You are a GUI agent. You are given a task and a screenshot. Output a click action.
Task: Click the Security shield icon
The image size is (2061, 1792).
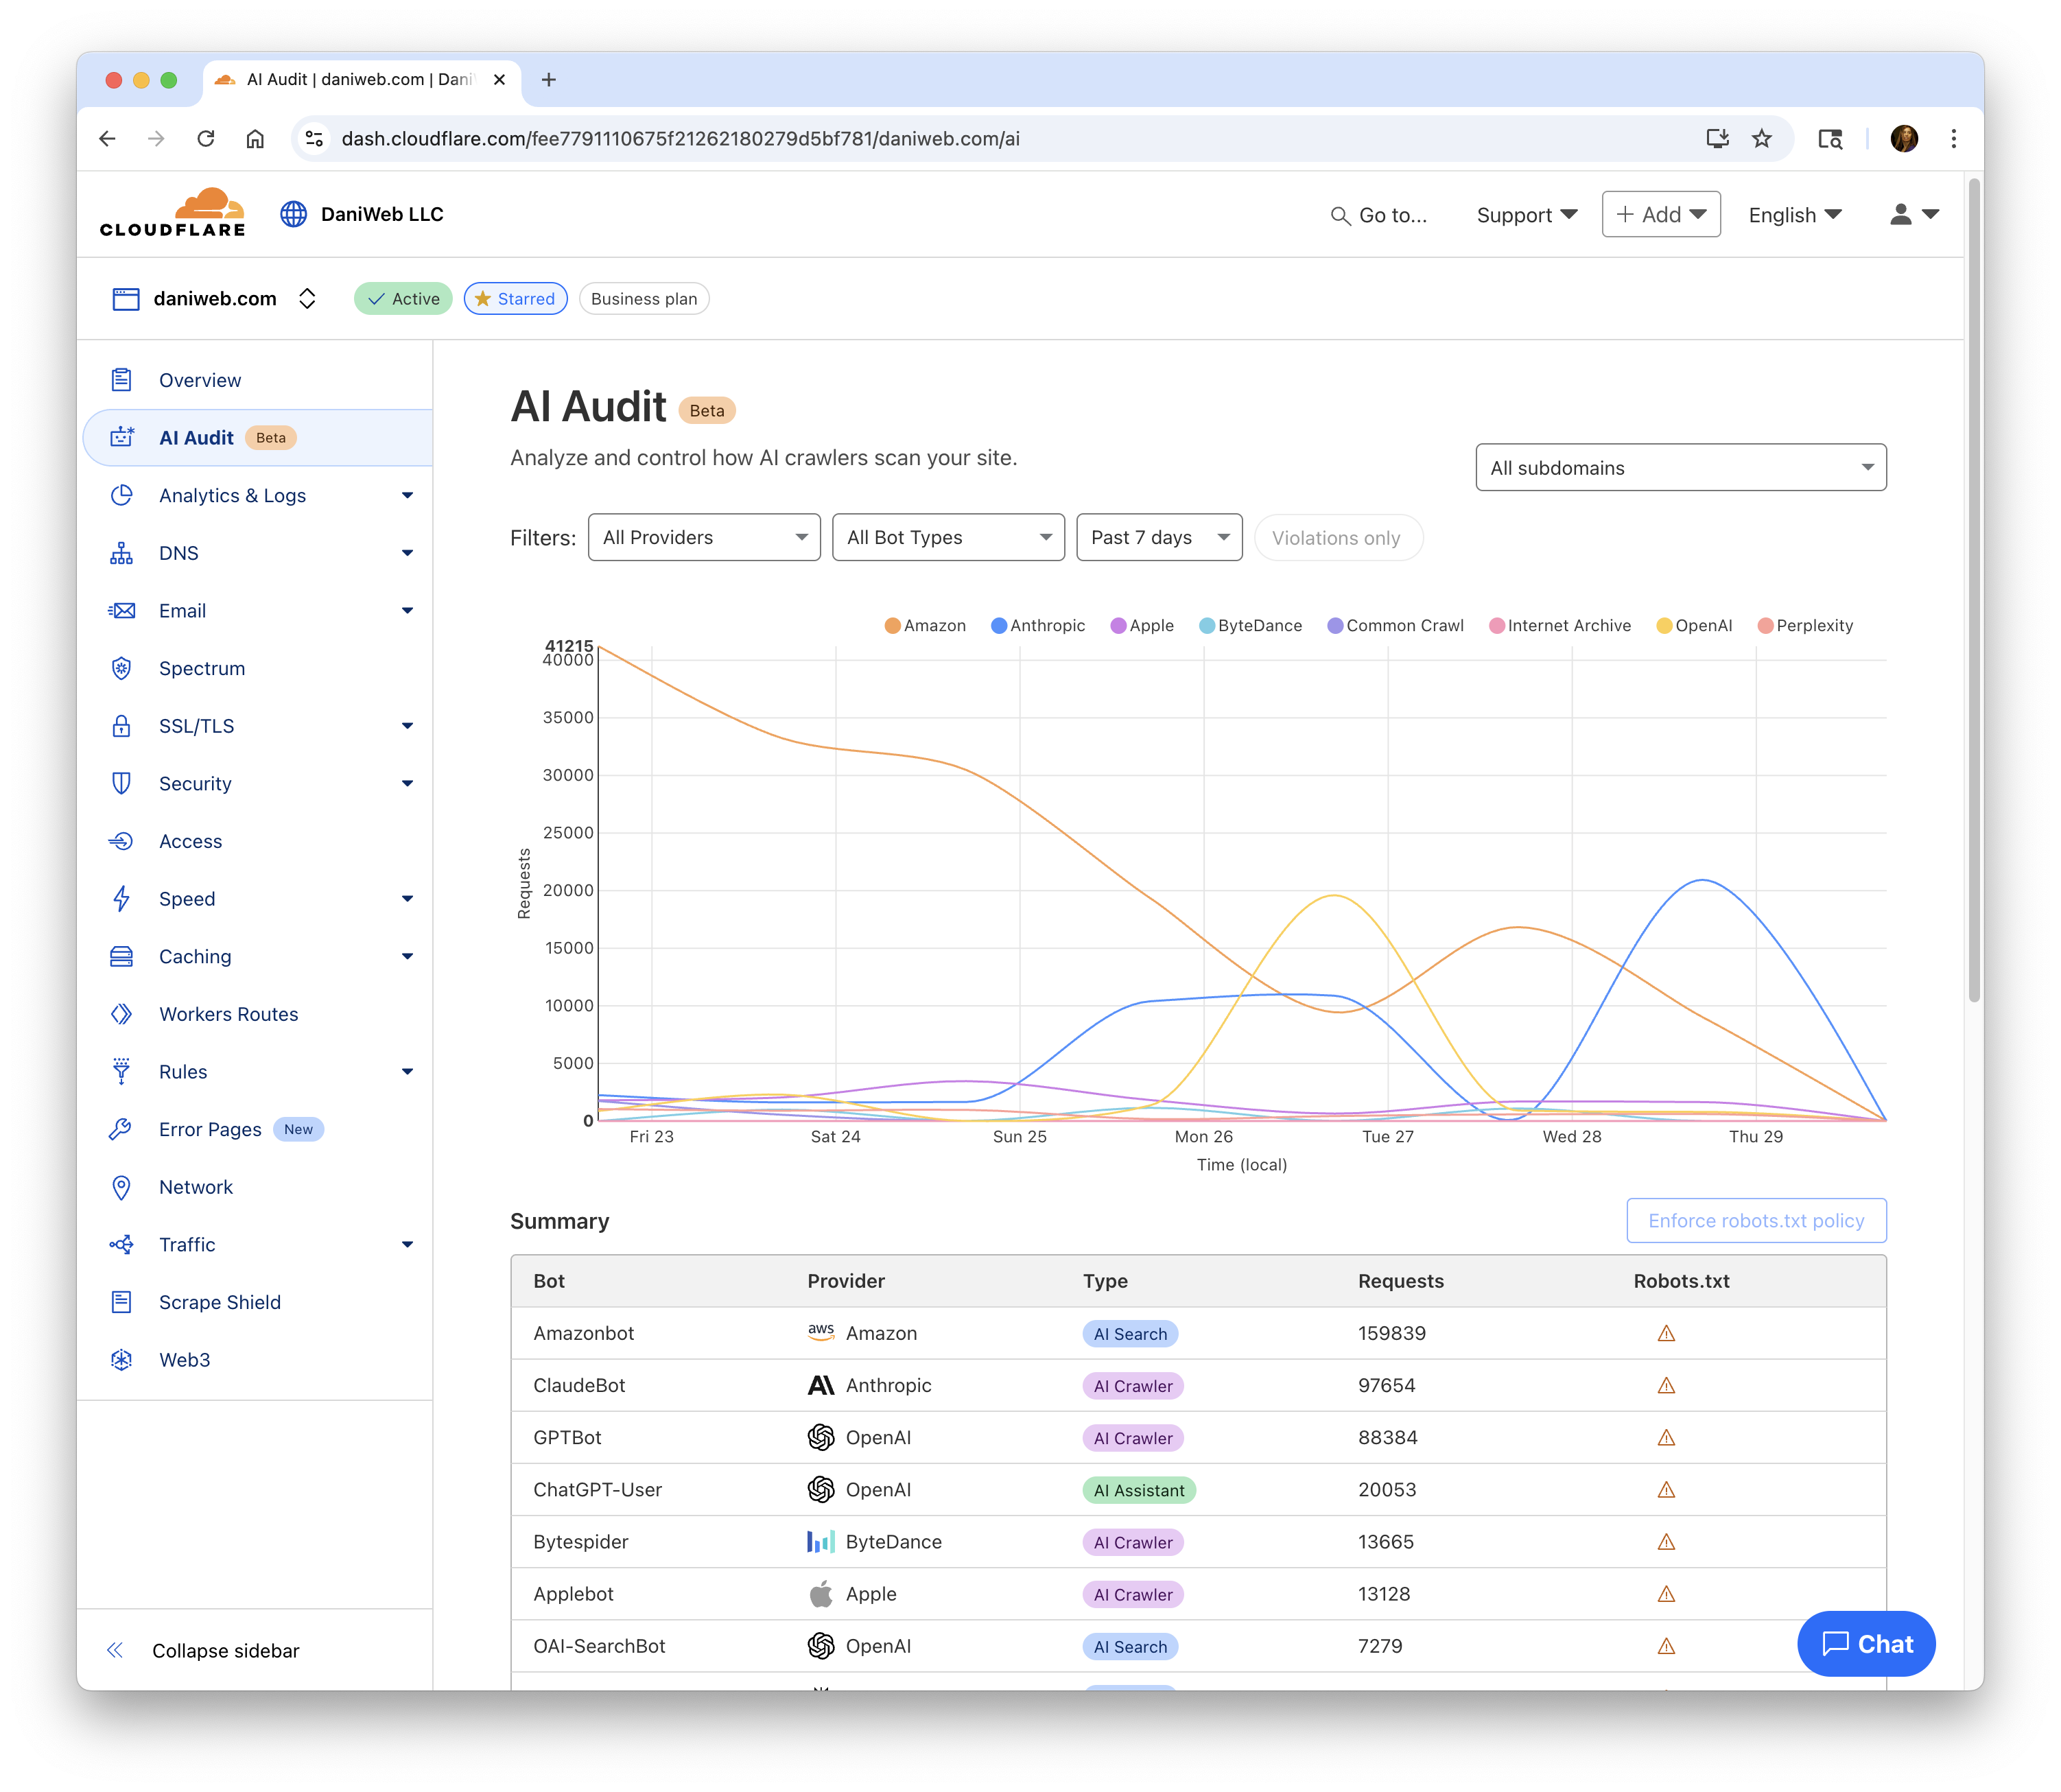[122, 784]
